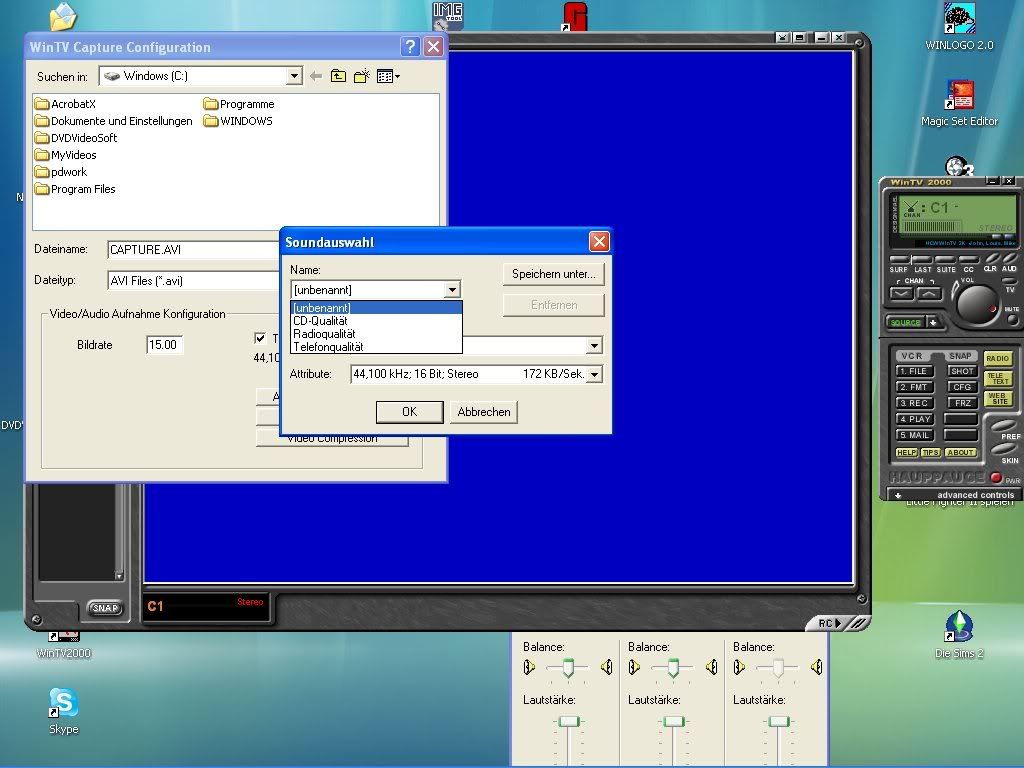Screen dimensions: 1024x768
Task: Click the 4. PLAY button on remote
Action: point(914,419)
